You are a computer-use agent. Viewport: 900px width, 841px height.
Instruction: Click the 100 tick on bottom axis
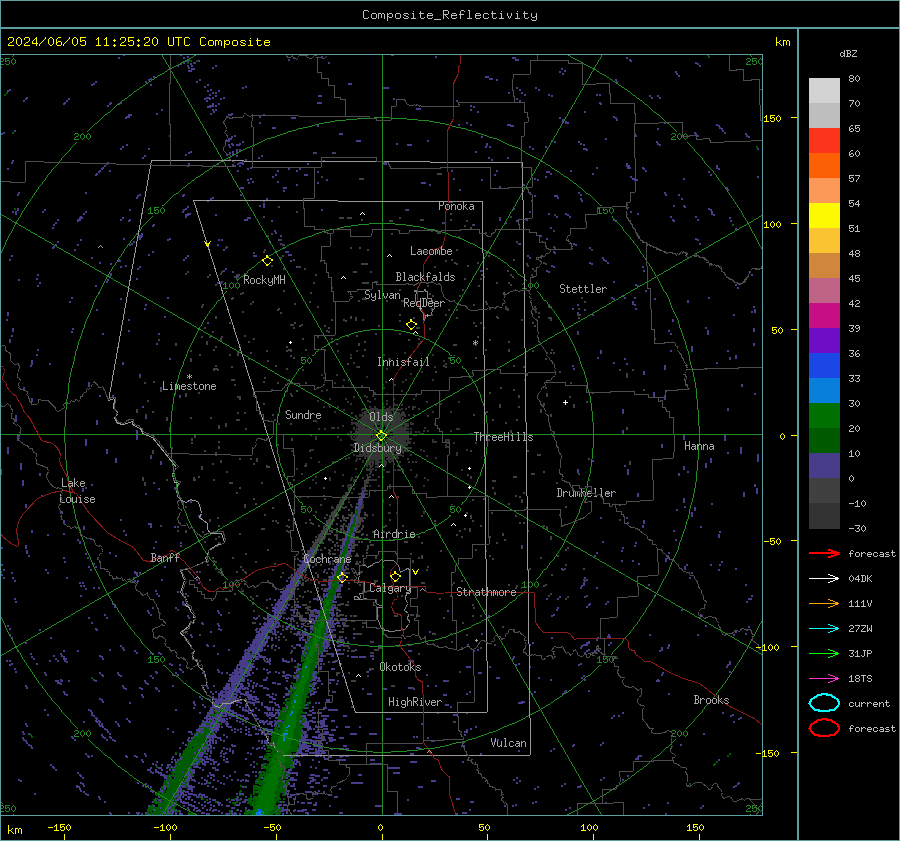(x=589, y=827)
